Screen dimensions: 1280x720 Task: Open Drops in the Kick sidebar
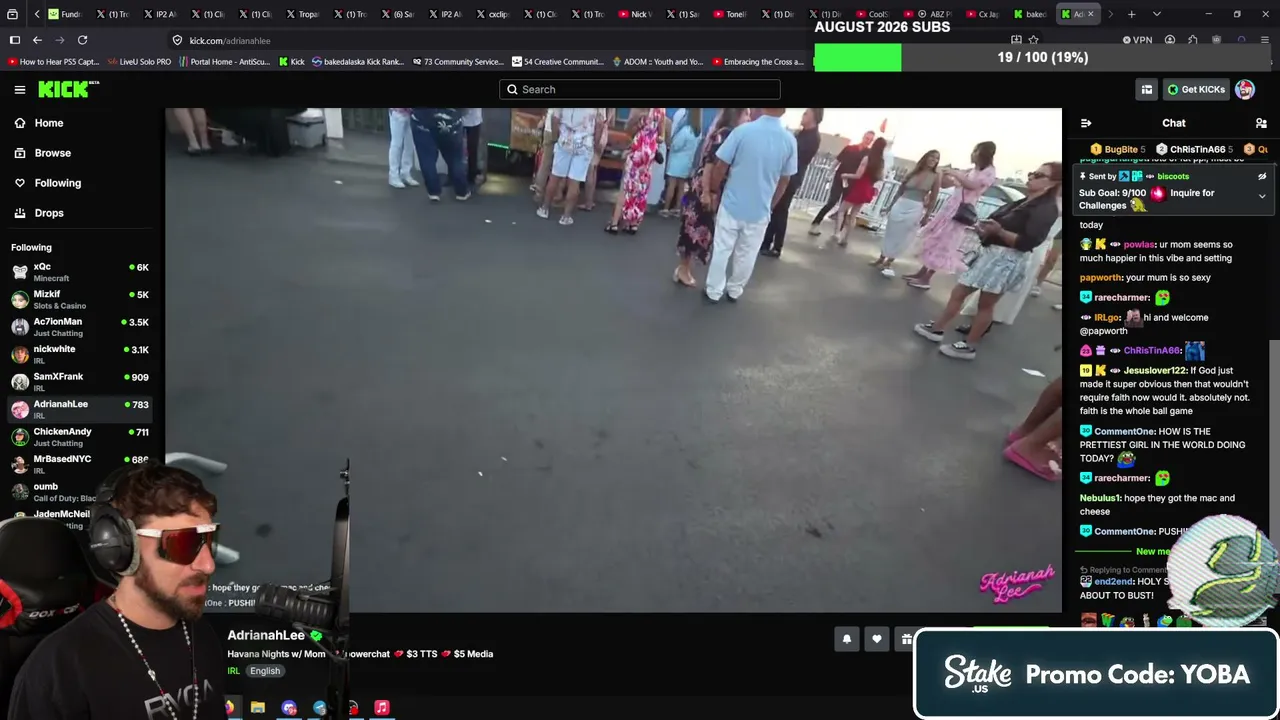(48, 213)
